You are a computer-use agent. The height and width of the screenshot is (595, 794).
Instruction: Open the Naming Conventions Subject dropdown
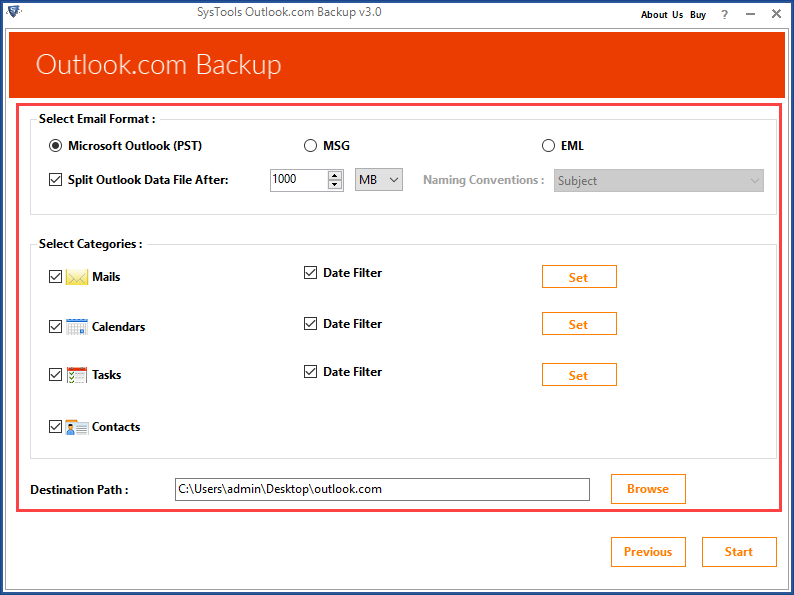(659, 181)
